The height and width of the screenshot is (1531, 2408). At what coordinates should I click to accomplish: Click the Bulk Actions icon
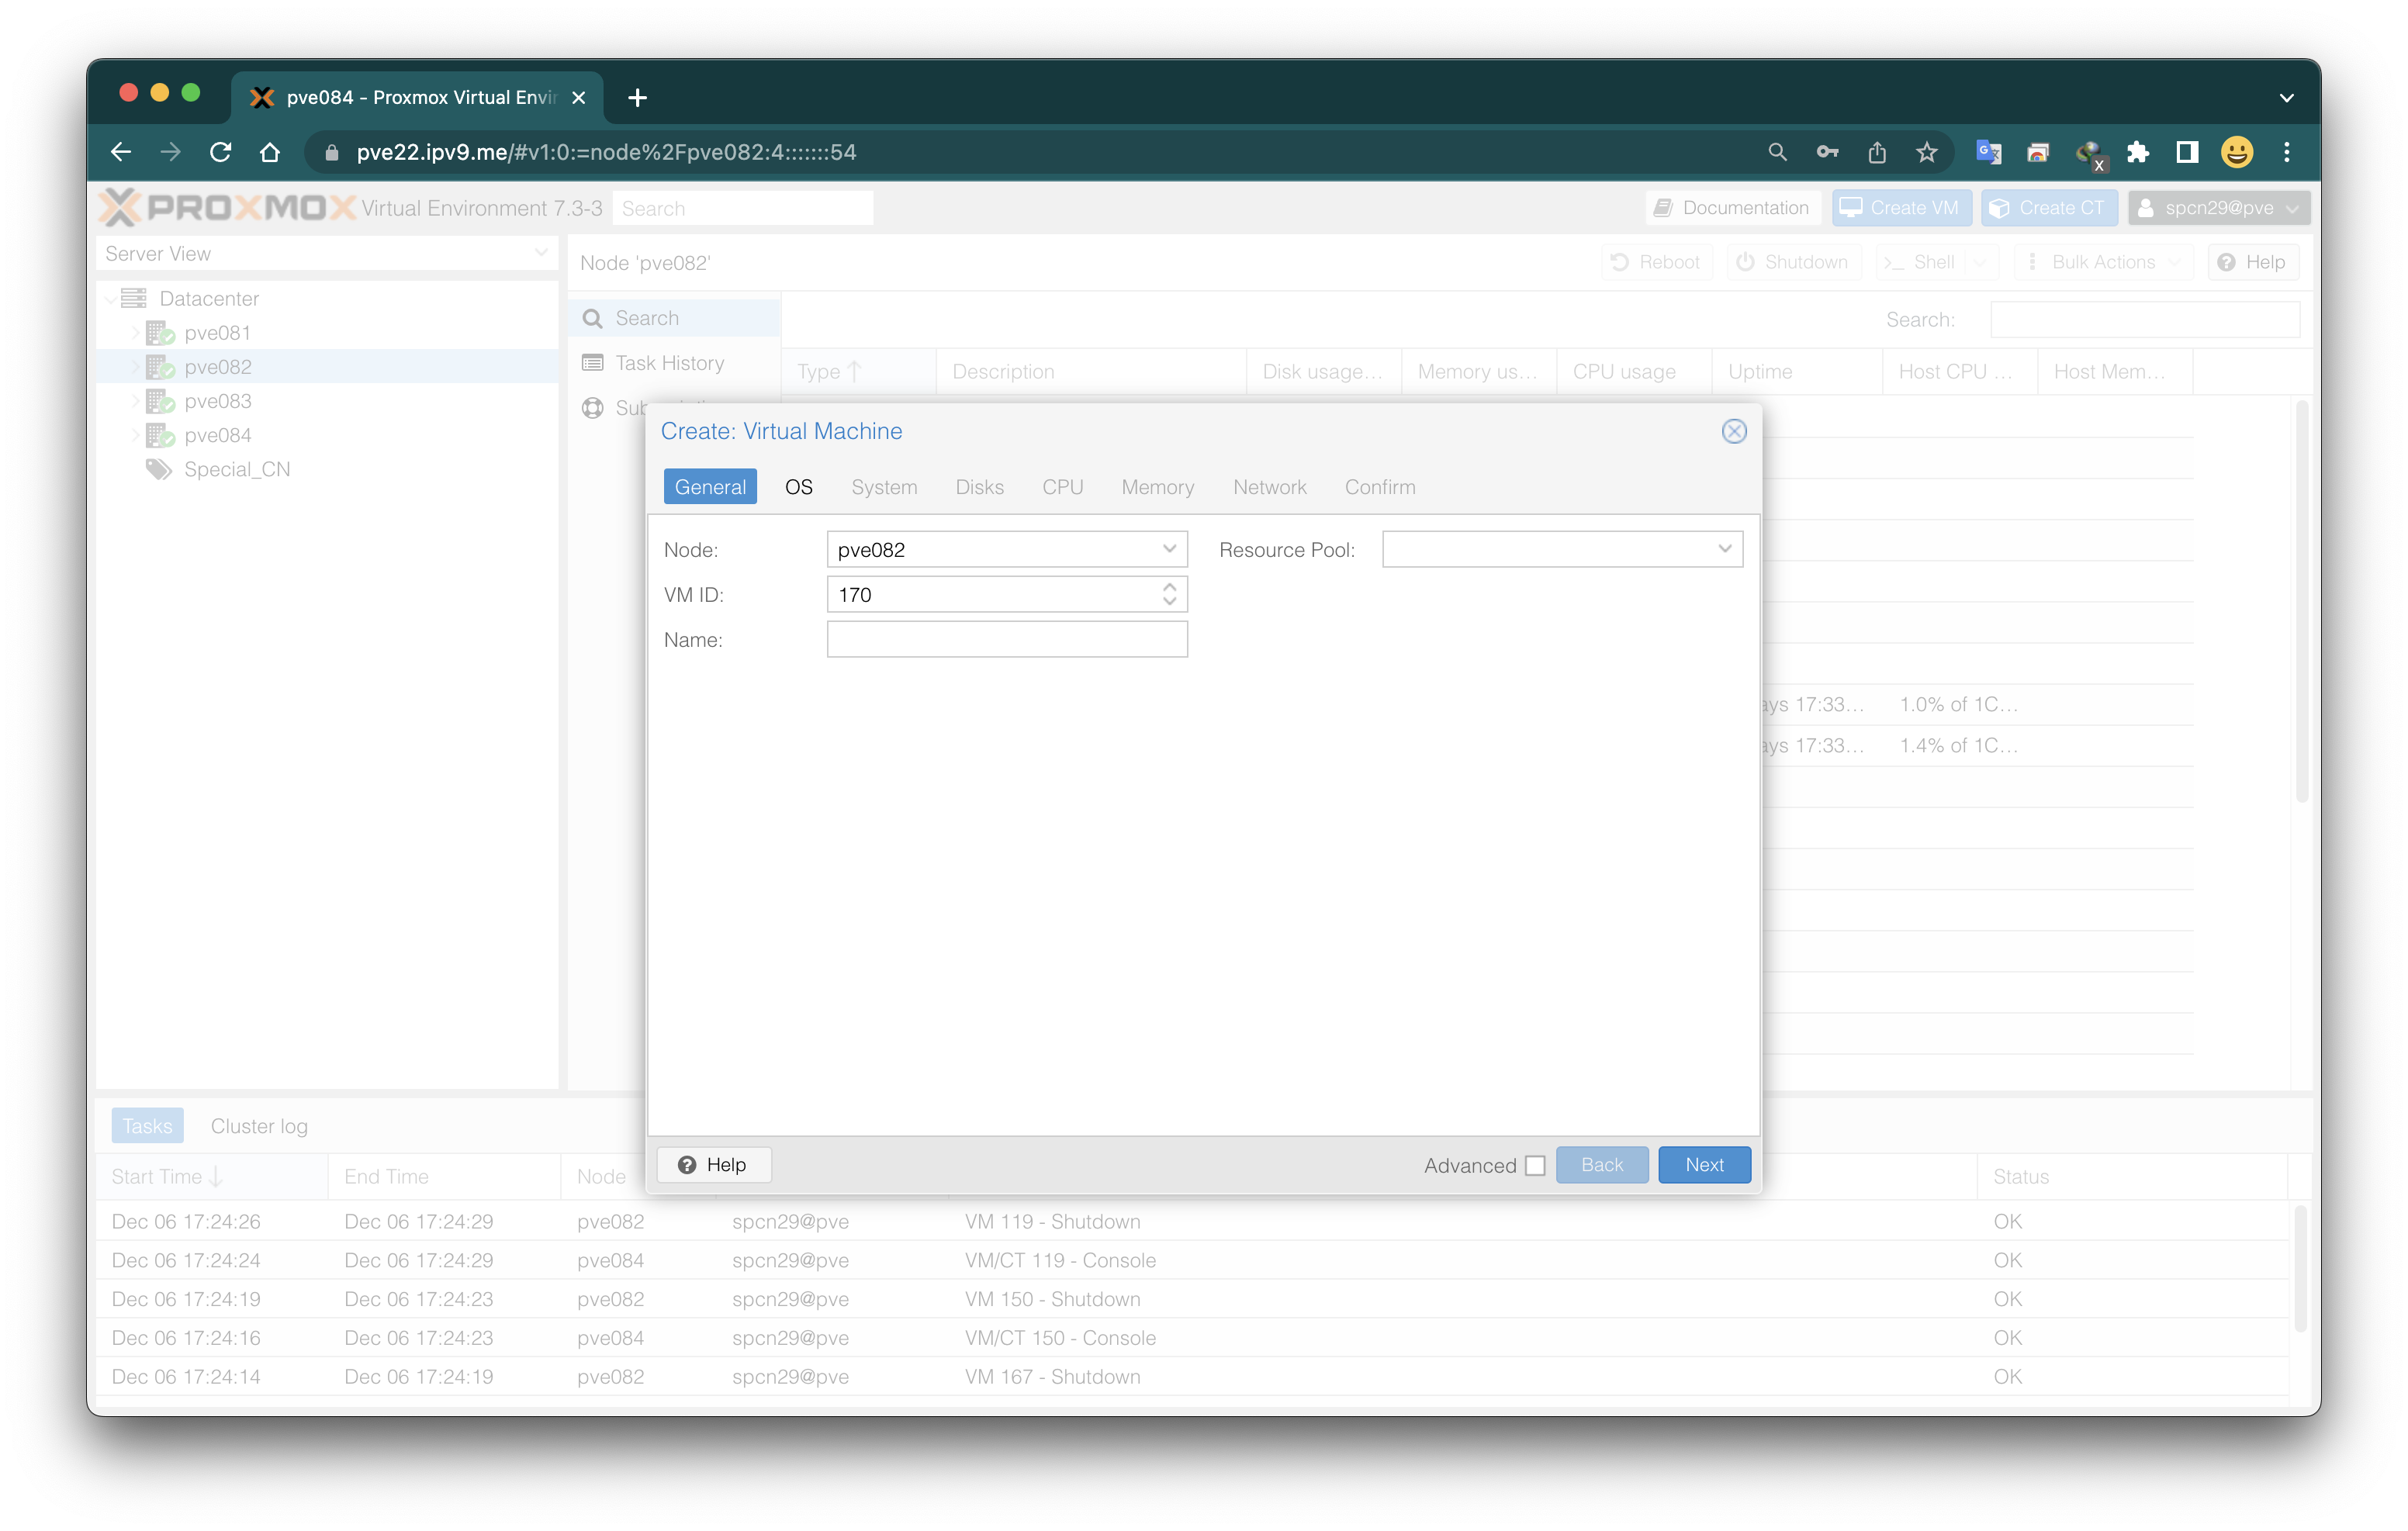coord(2032,261)
